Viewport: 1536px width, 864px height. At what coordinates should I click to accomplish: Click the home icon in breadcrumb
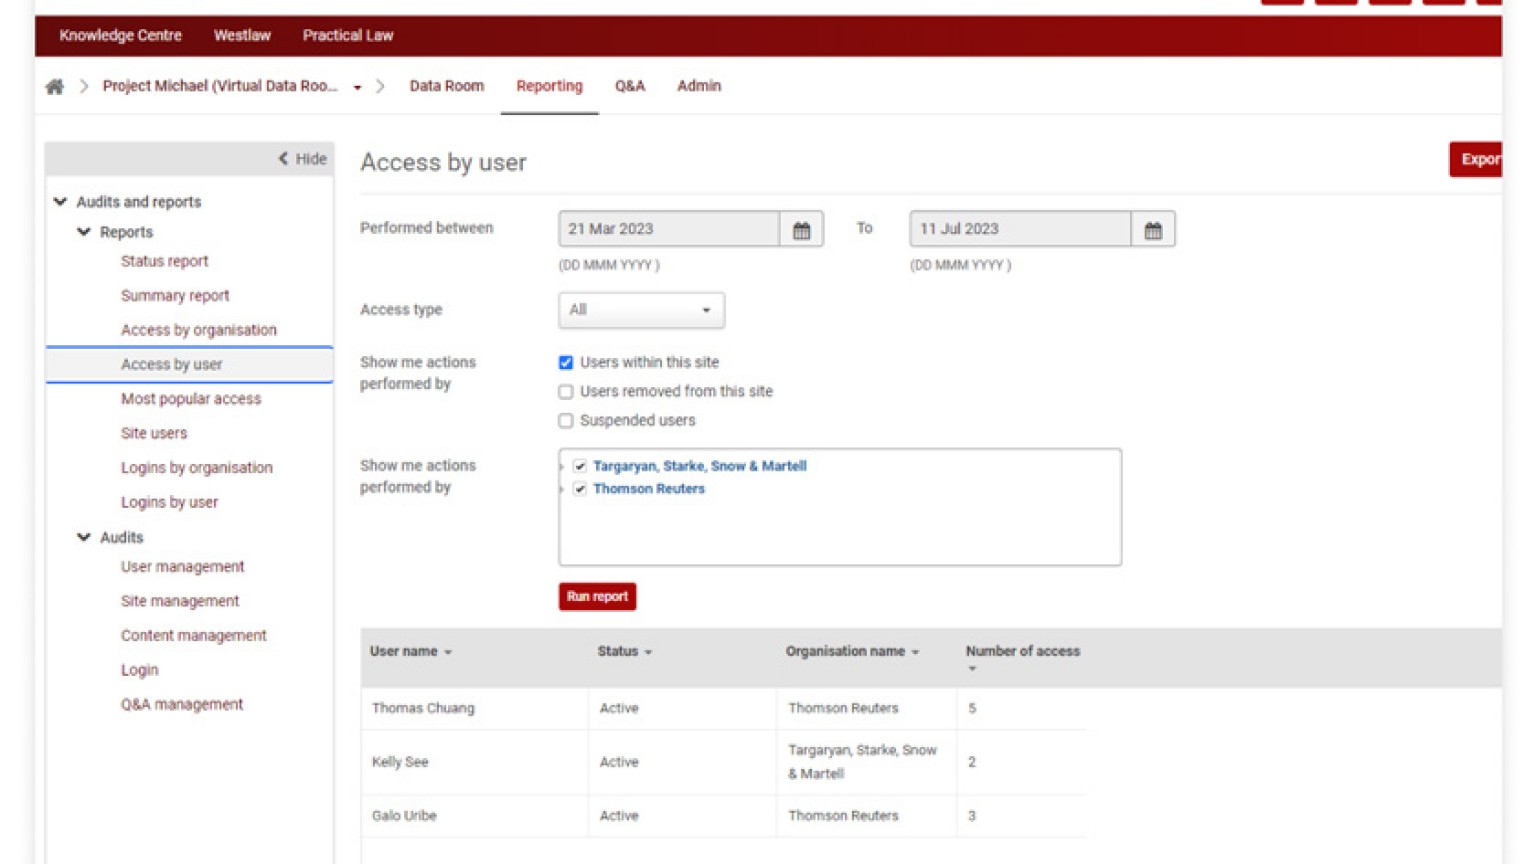coord(55,87)
